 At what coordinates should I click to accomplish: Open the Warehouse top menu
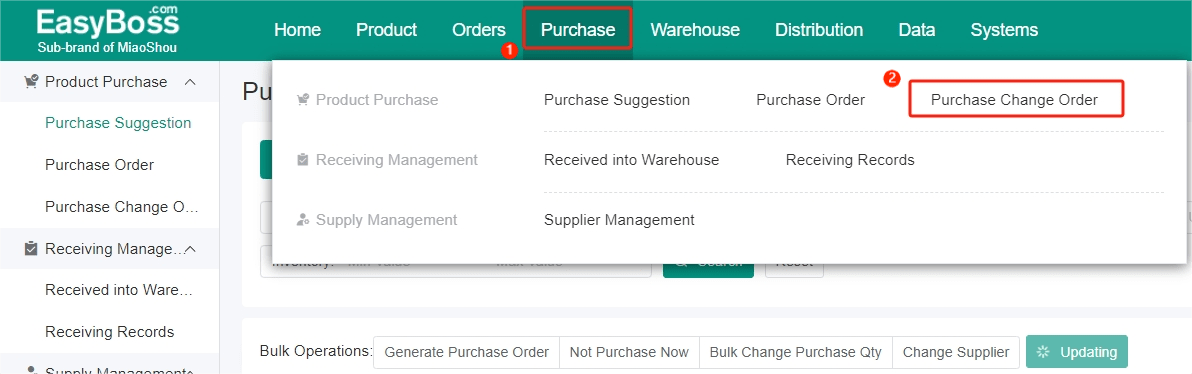coord(695,30)
